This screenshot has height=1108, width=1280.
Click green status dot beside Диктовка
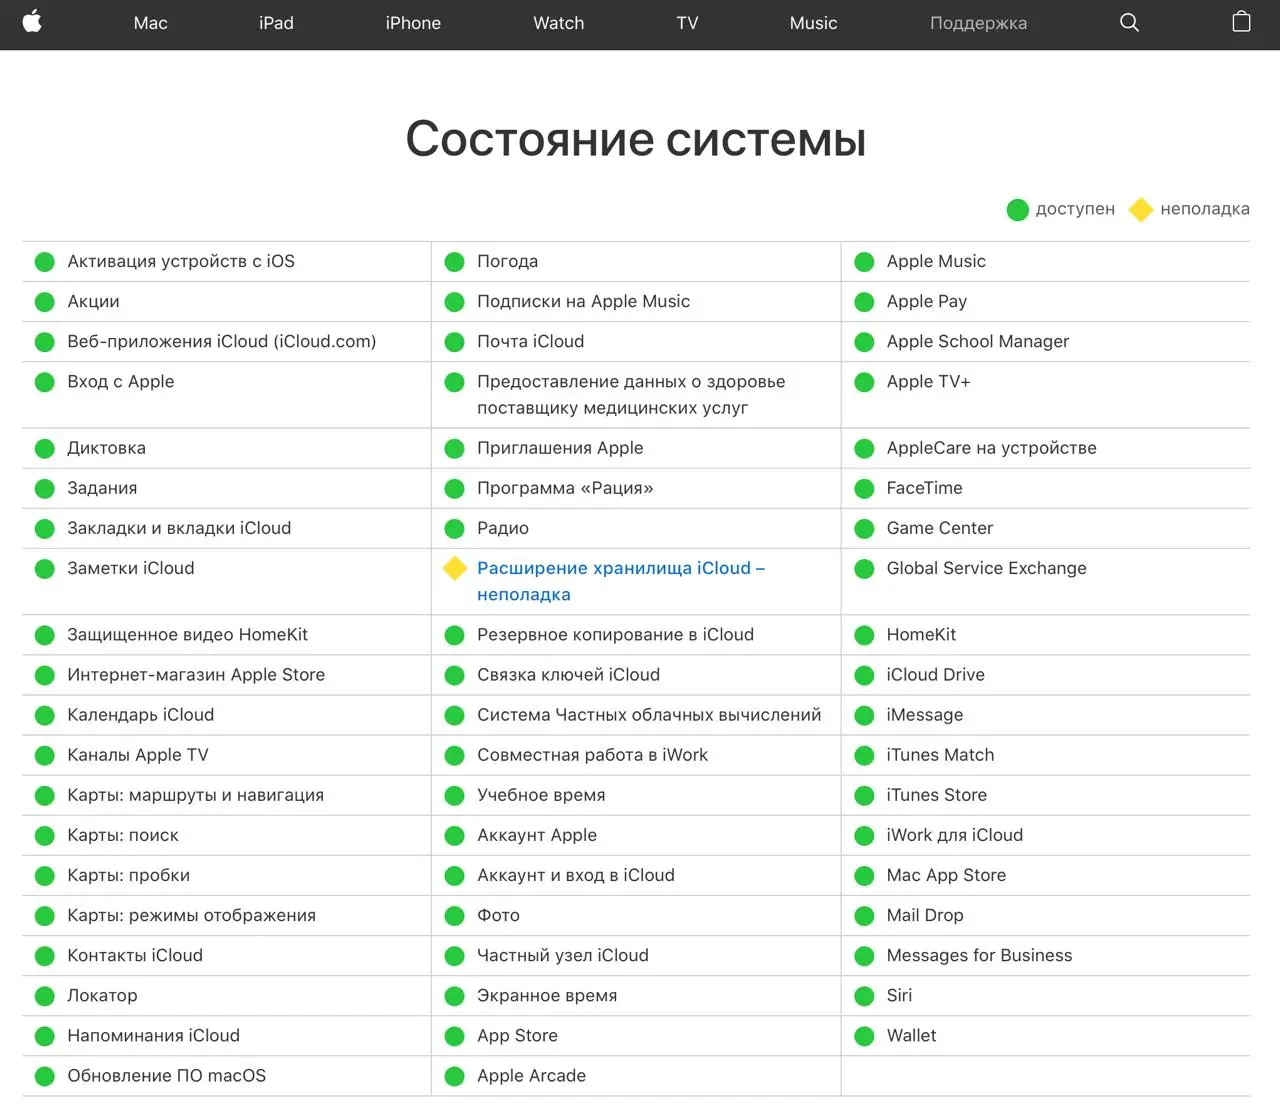(x=44, y=449)
